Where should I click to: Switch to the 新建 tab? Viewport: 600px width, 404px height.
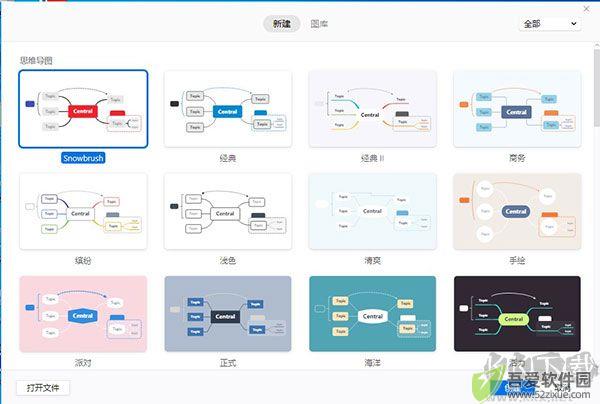tap(282, 24)
